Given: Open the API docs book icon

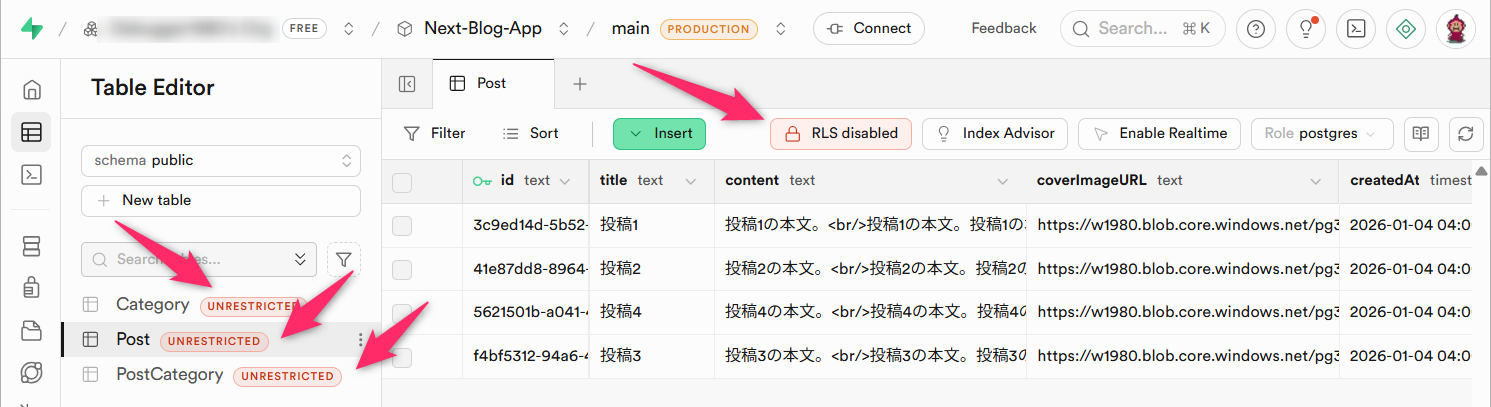Looking at the screenshot, I should point(1419,134).
